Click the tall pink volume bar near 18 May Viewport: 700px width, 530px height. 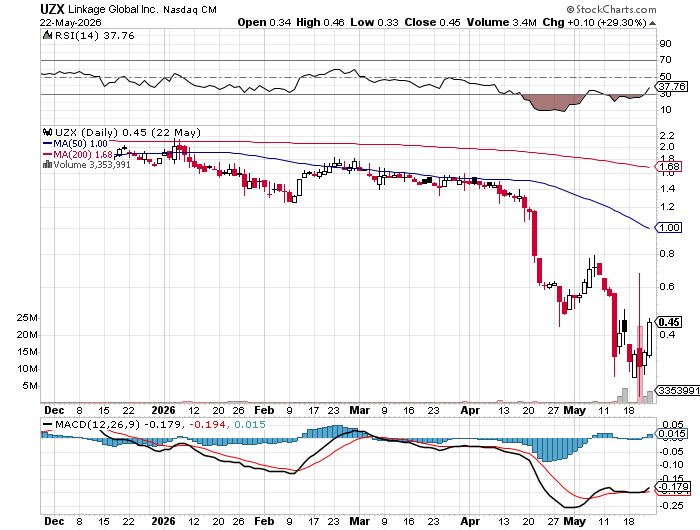[640, 364]
